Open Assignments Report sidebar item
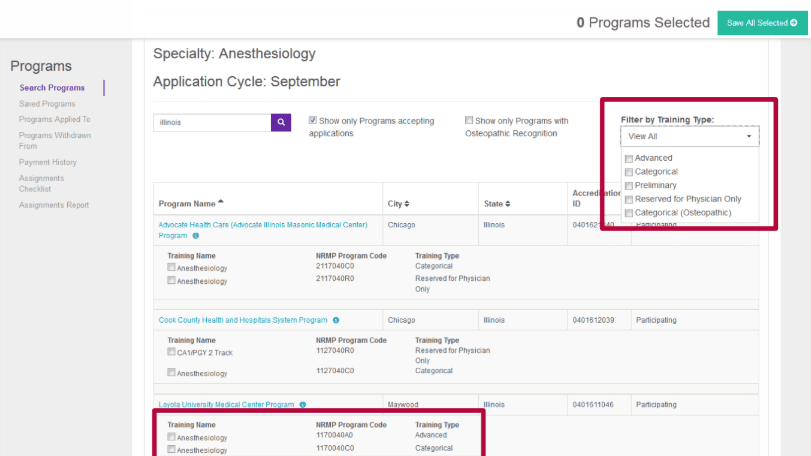 click(x=54, y=205)
